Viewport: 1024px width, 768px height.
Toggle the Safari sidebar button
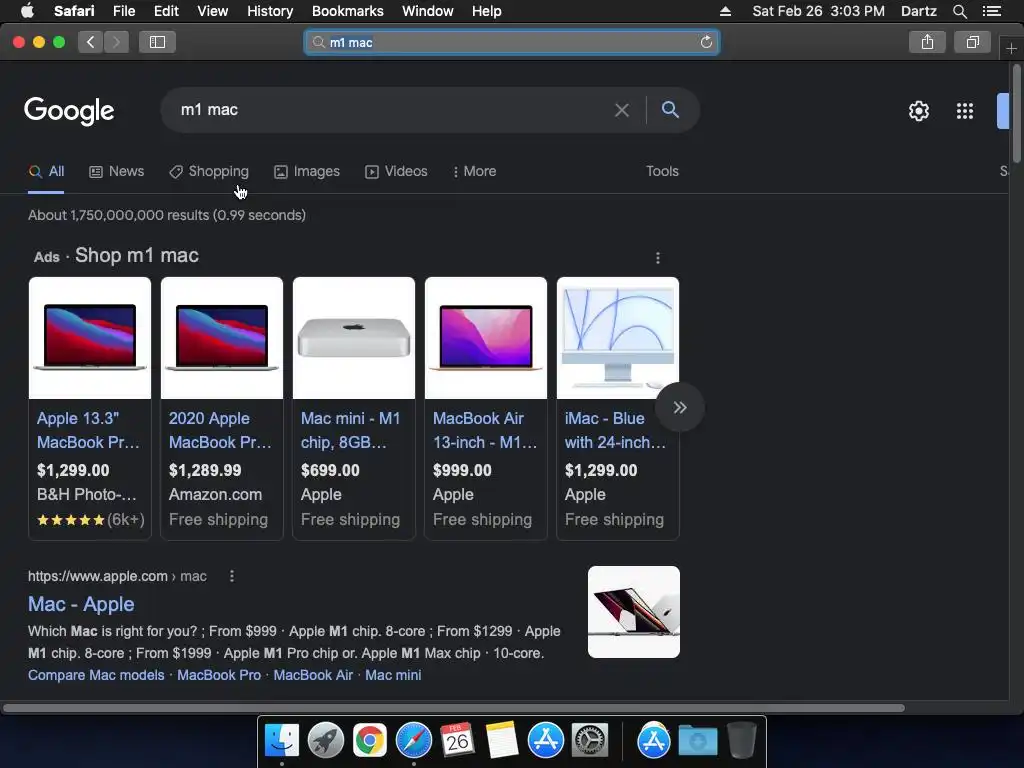pyautogui.click(x=157, y=42)
